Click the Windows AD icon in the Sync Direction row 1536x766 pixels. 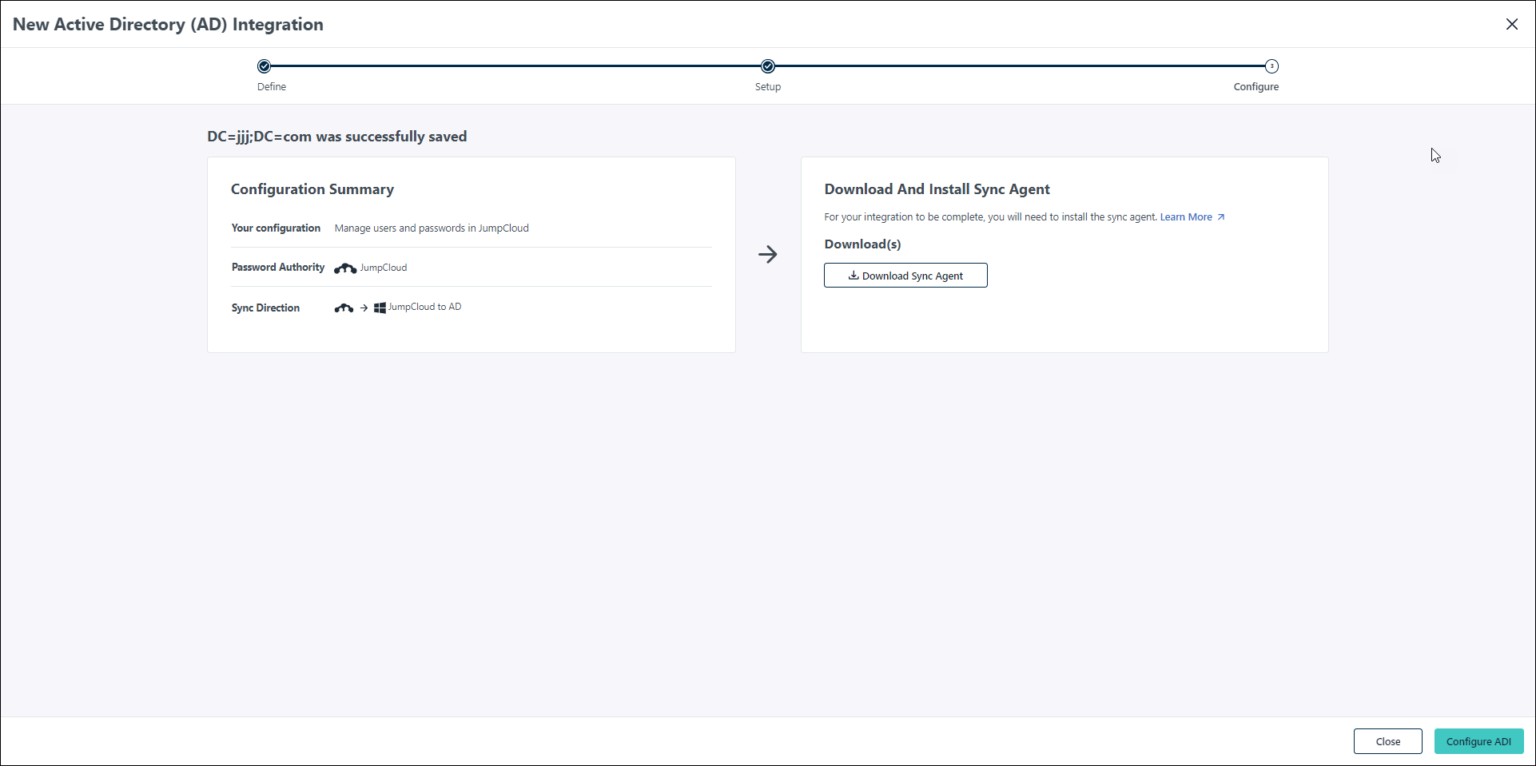pyautogui.click(x=379, y=307)
